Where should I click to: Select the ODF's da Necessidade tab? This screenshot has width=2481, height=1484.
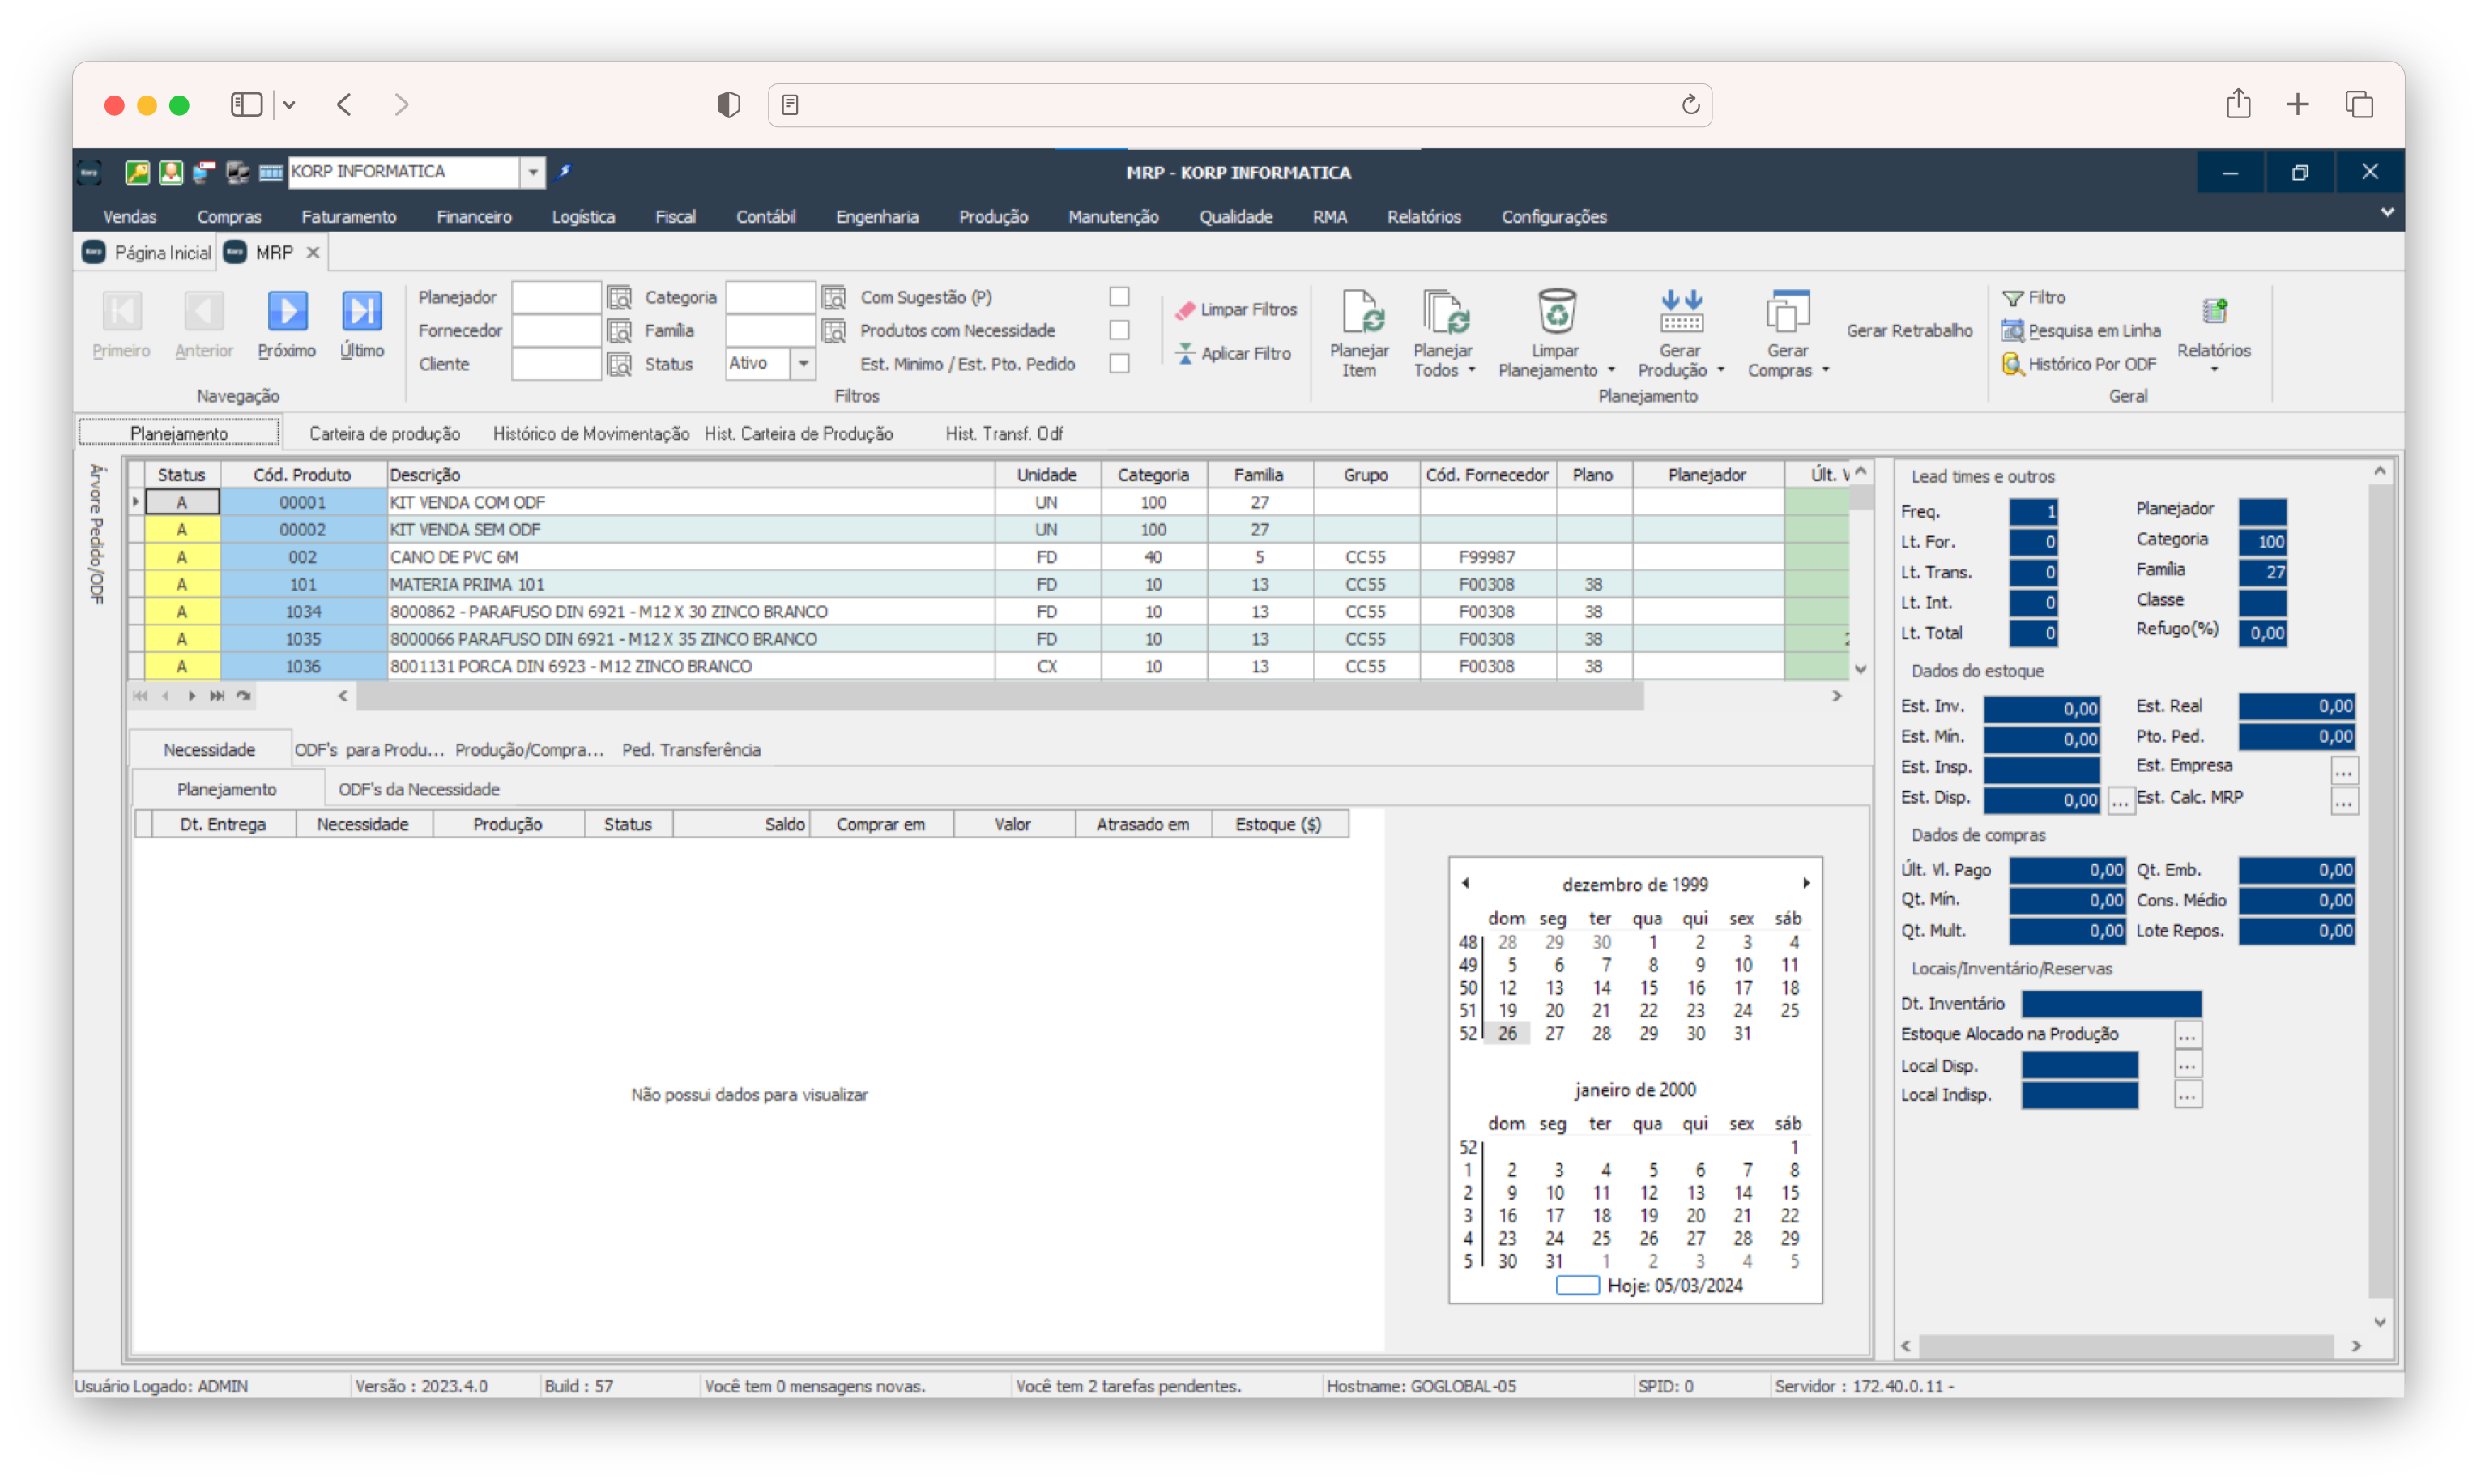[419, 790]
